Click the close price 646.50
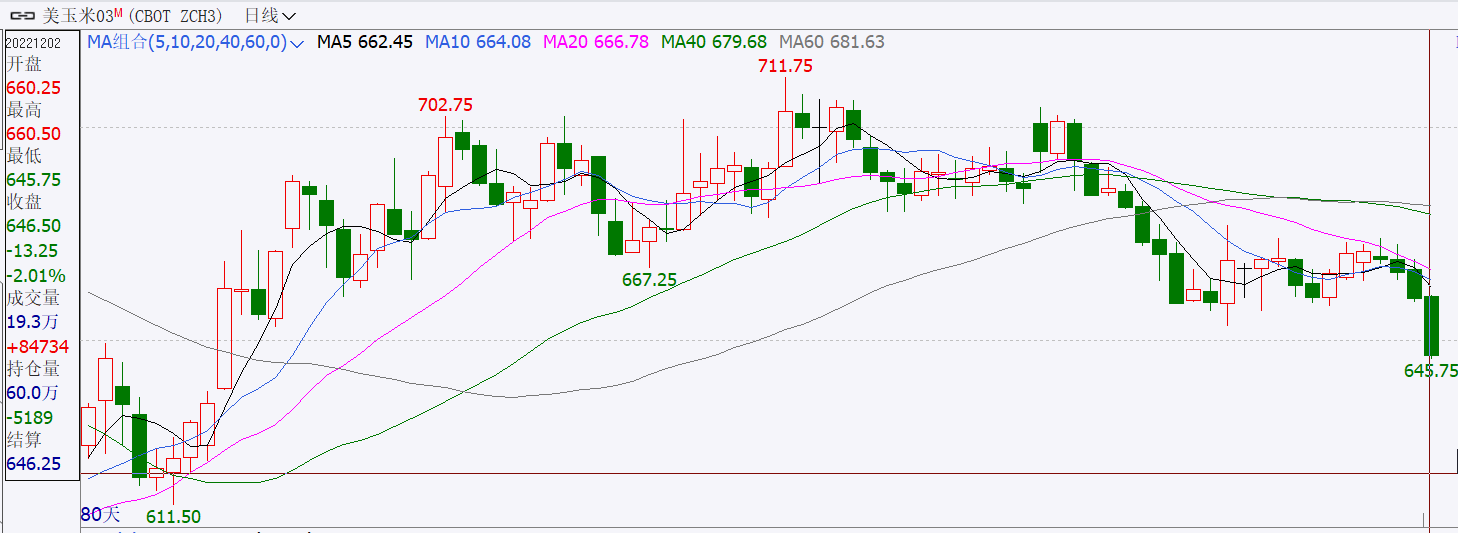The width and height of the screenshot is (1458, 533). 34,227
